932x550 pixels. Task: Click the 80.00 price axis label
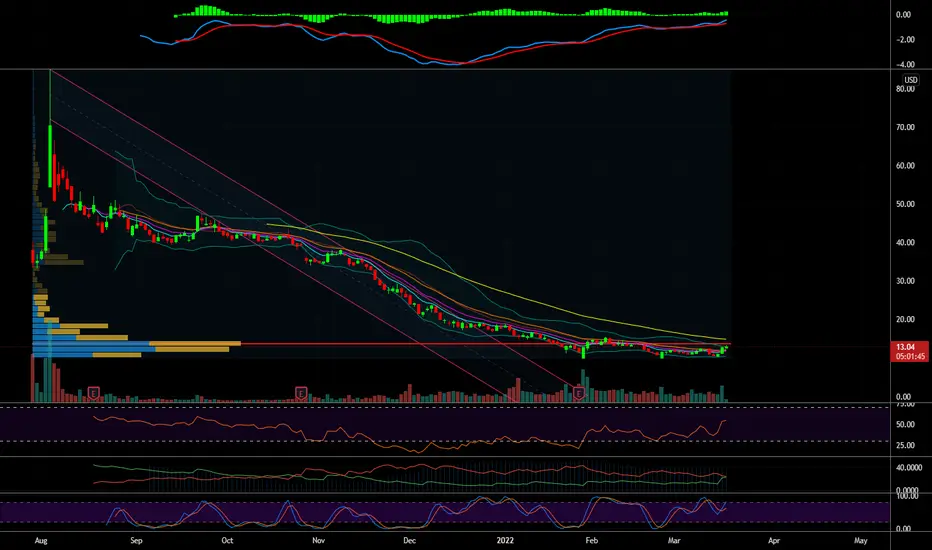[x=905, y=89]
